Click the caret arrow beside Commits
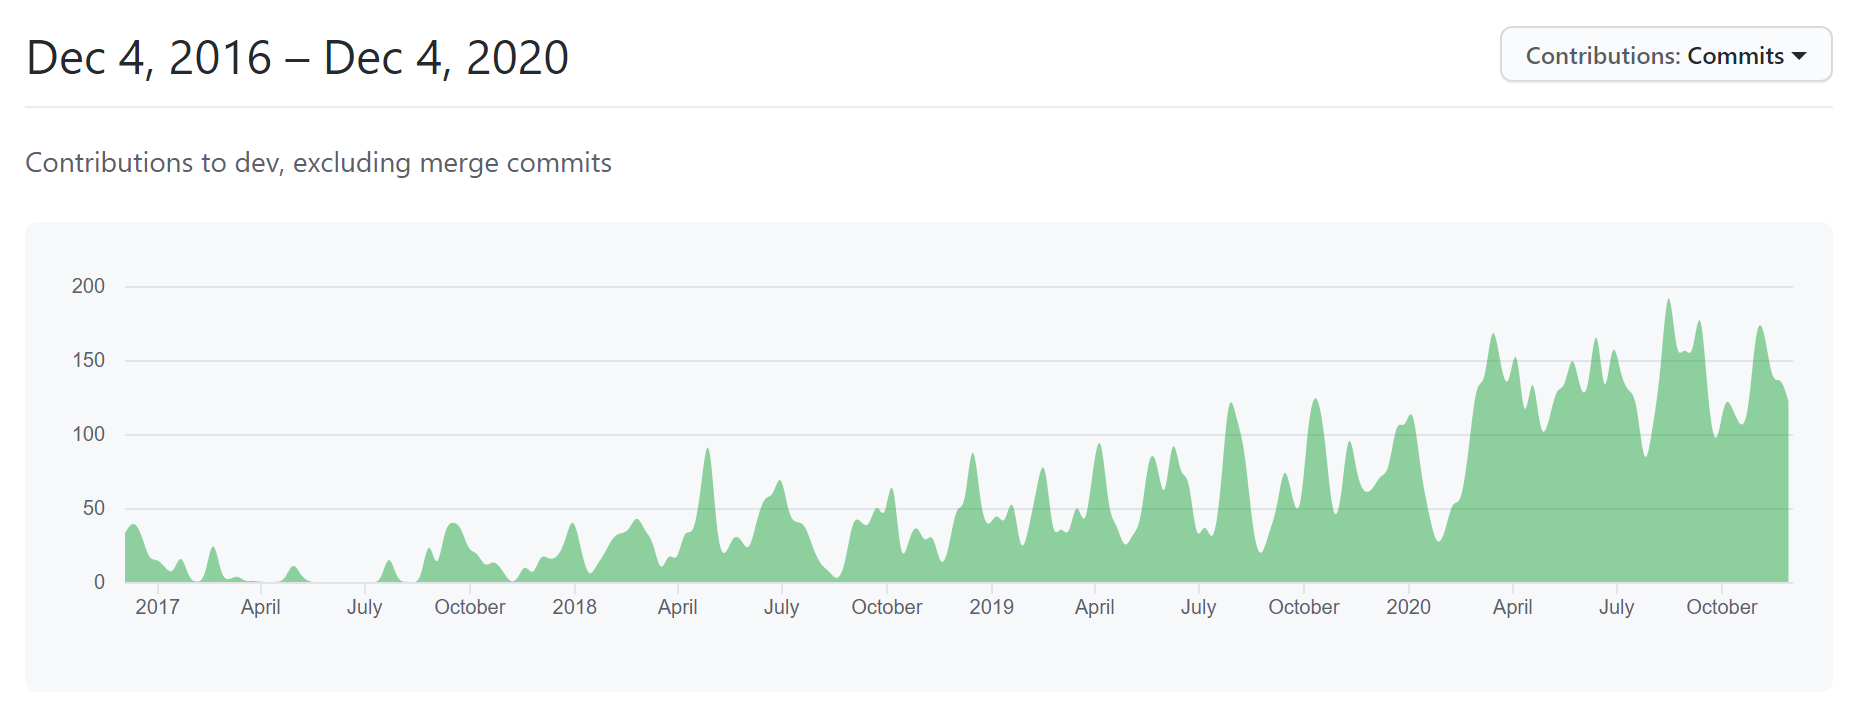 click(x=1799, y=56)
